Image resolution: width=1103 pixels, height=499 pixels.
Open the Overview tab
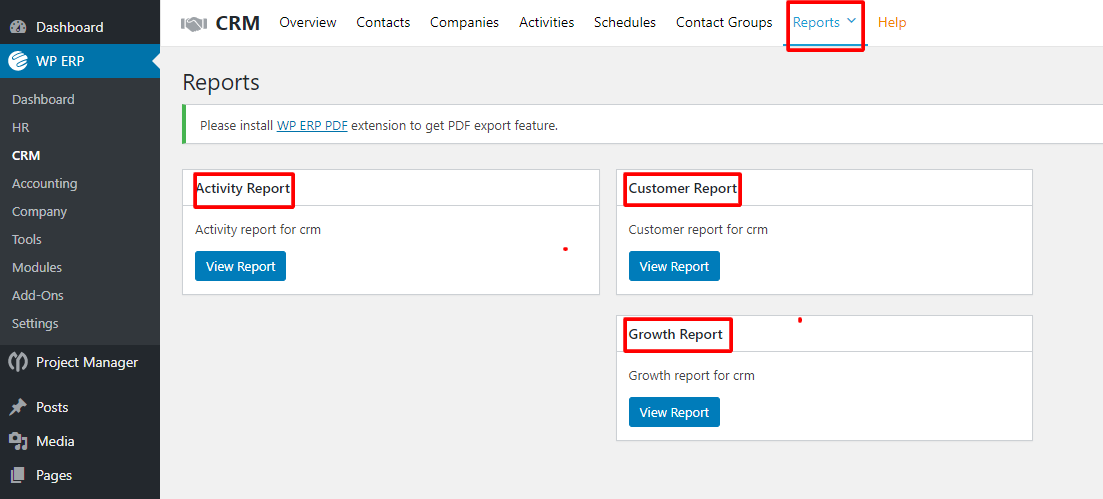coord(307,23)
